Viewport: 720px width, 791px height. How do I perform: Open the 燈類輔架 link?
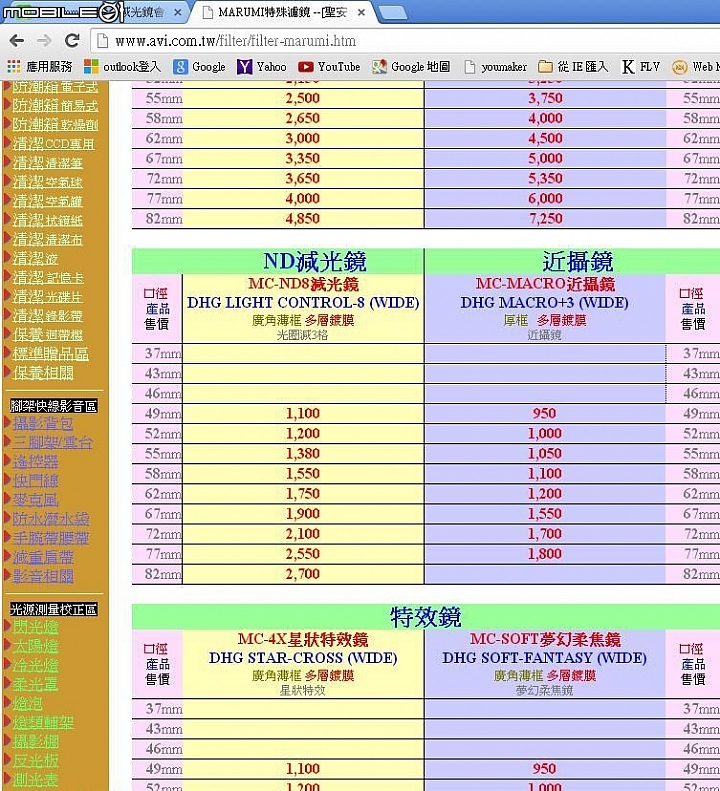(x=43, y=722)
